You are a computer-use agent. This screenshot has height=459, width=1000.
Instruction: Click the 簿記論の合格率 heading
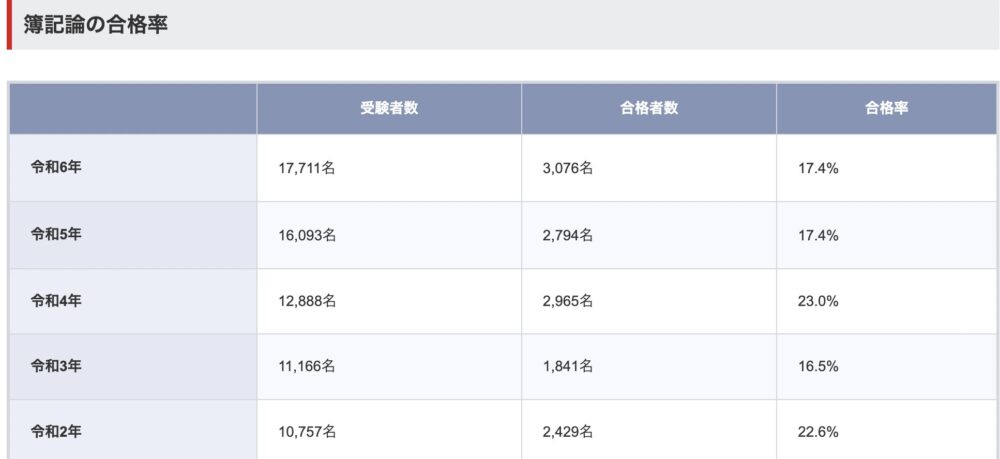[96, 25]
